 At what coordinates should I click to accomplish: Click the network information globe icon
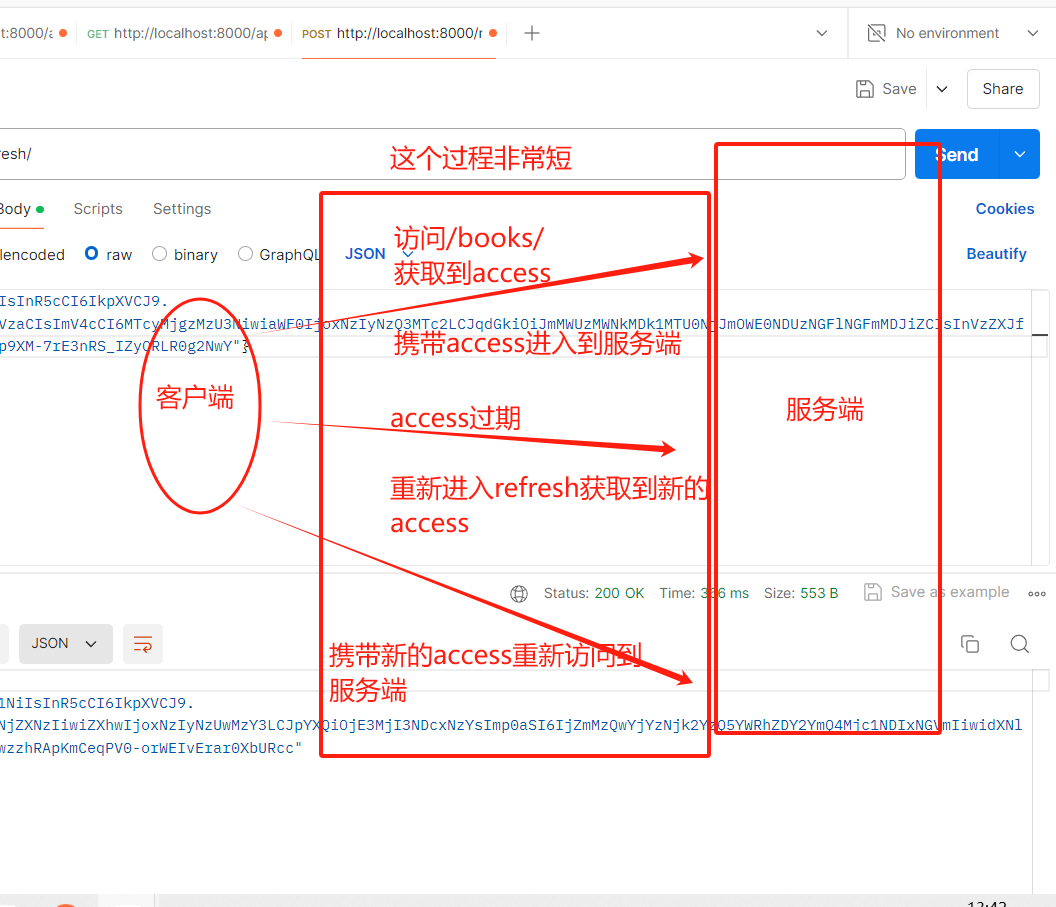pyautogui.click(x=519, y=592)
